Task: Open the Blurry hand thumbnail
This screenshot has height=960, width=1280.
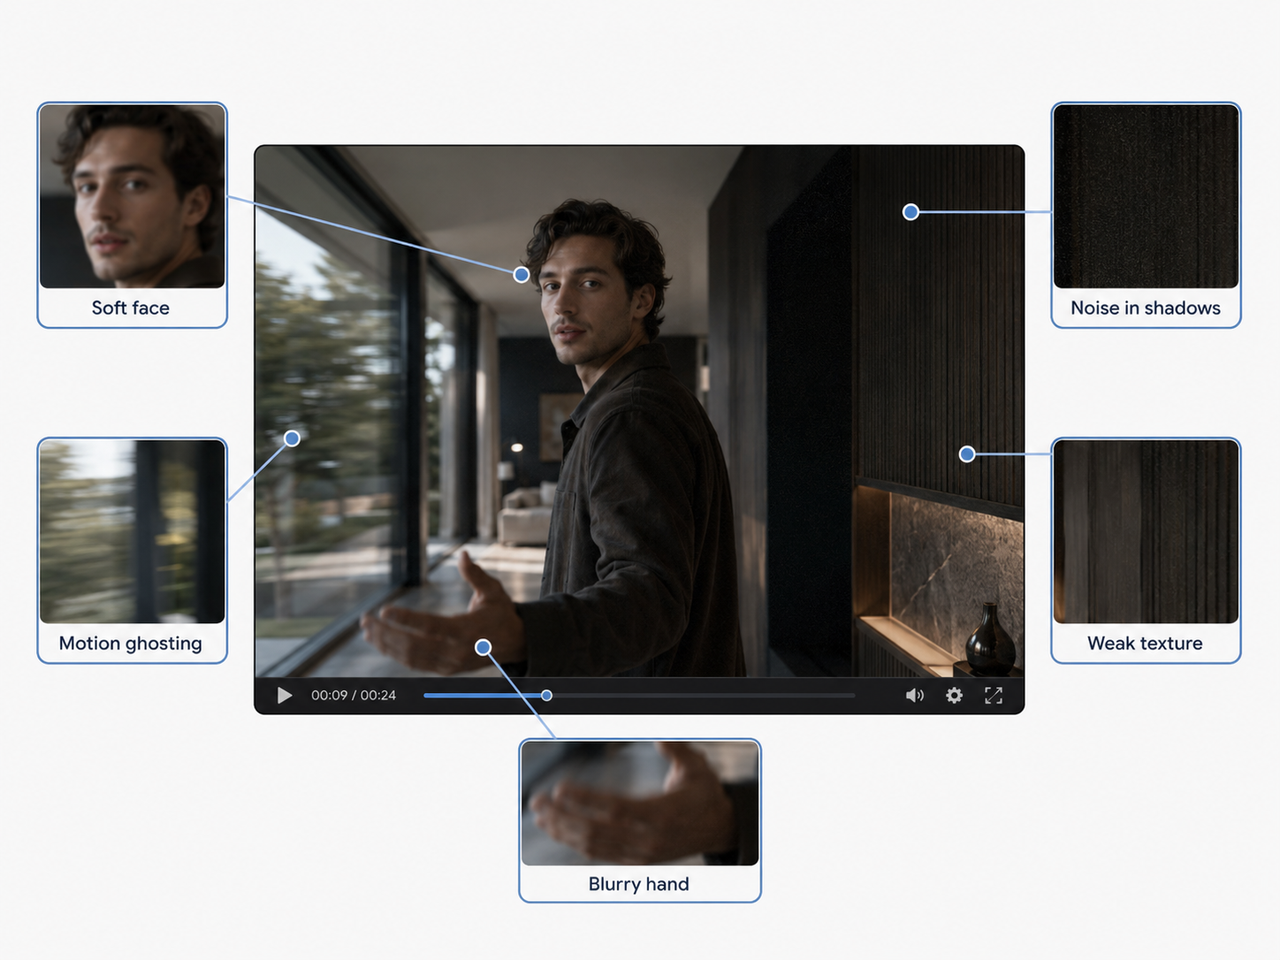Action: pyautogui.click(x=640, y=803)
